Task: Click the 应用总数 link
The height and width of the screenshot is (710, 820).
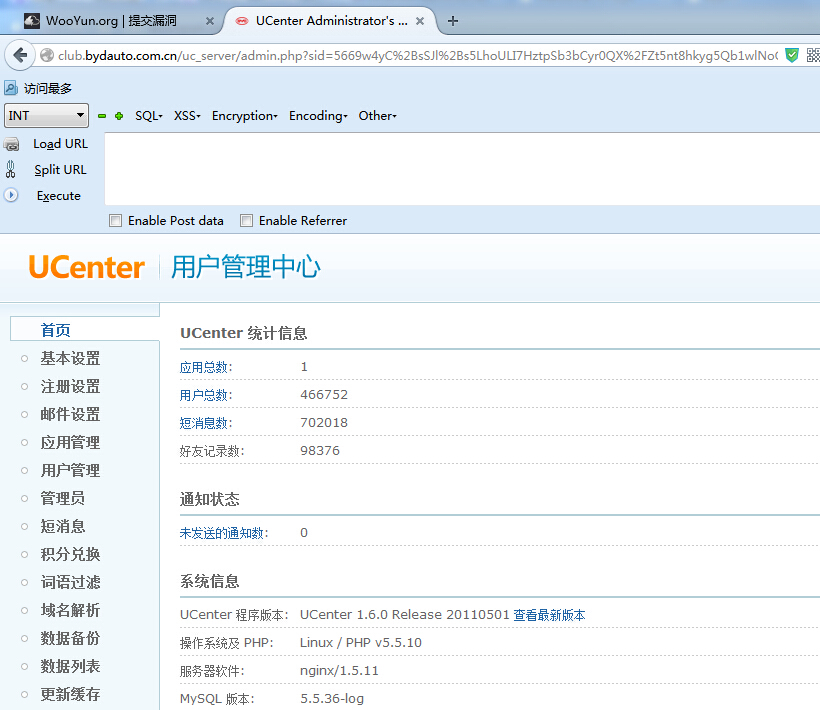Action: [x=203, y=367]
